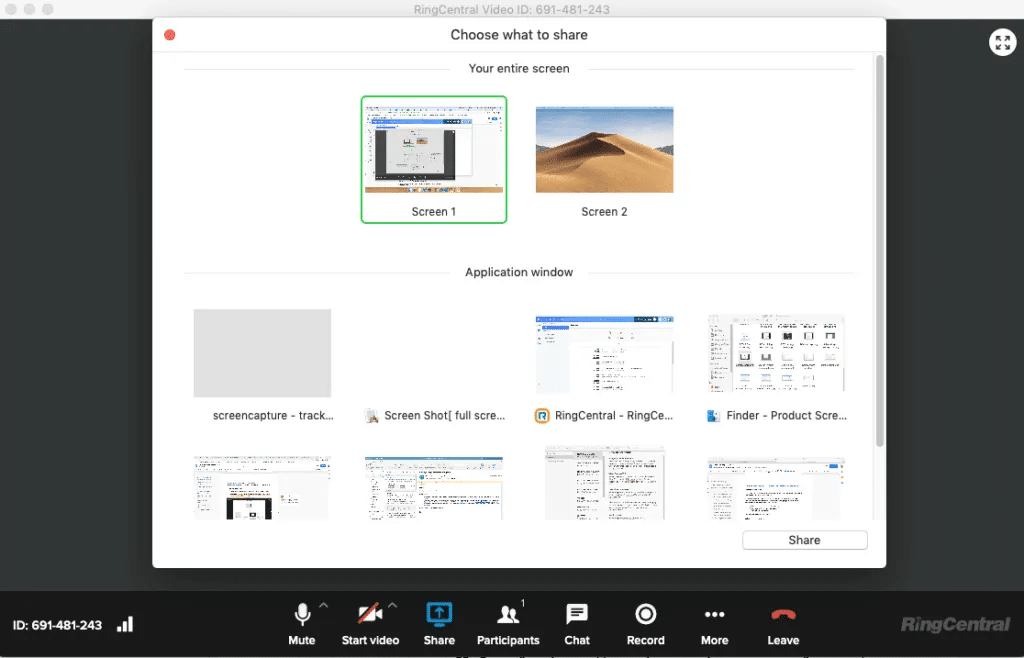This screenshot has width=1024, height=658.
Task: Click the Share screen toolbar icon
Action: coord(439,615)
